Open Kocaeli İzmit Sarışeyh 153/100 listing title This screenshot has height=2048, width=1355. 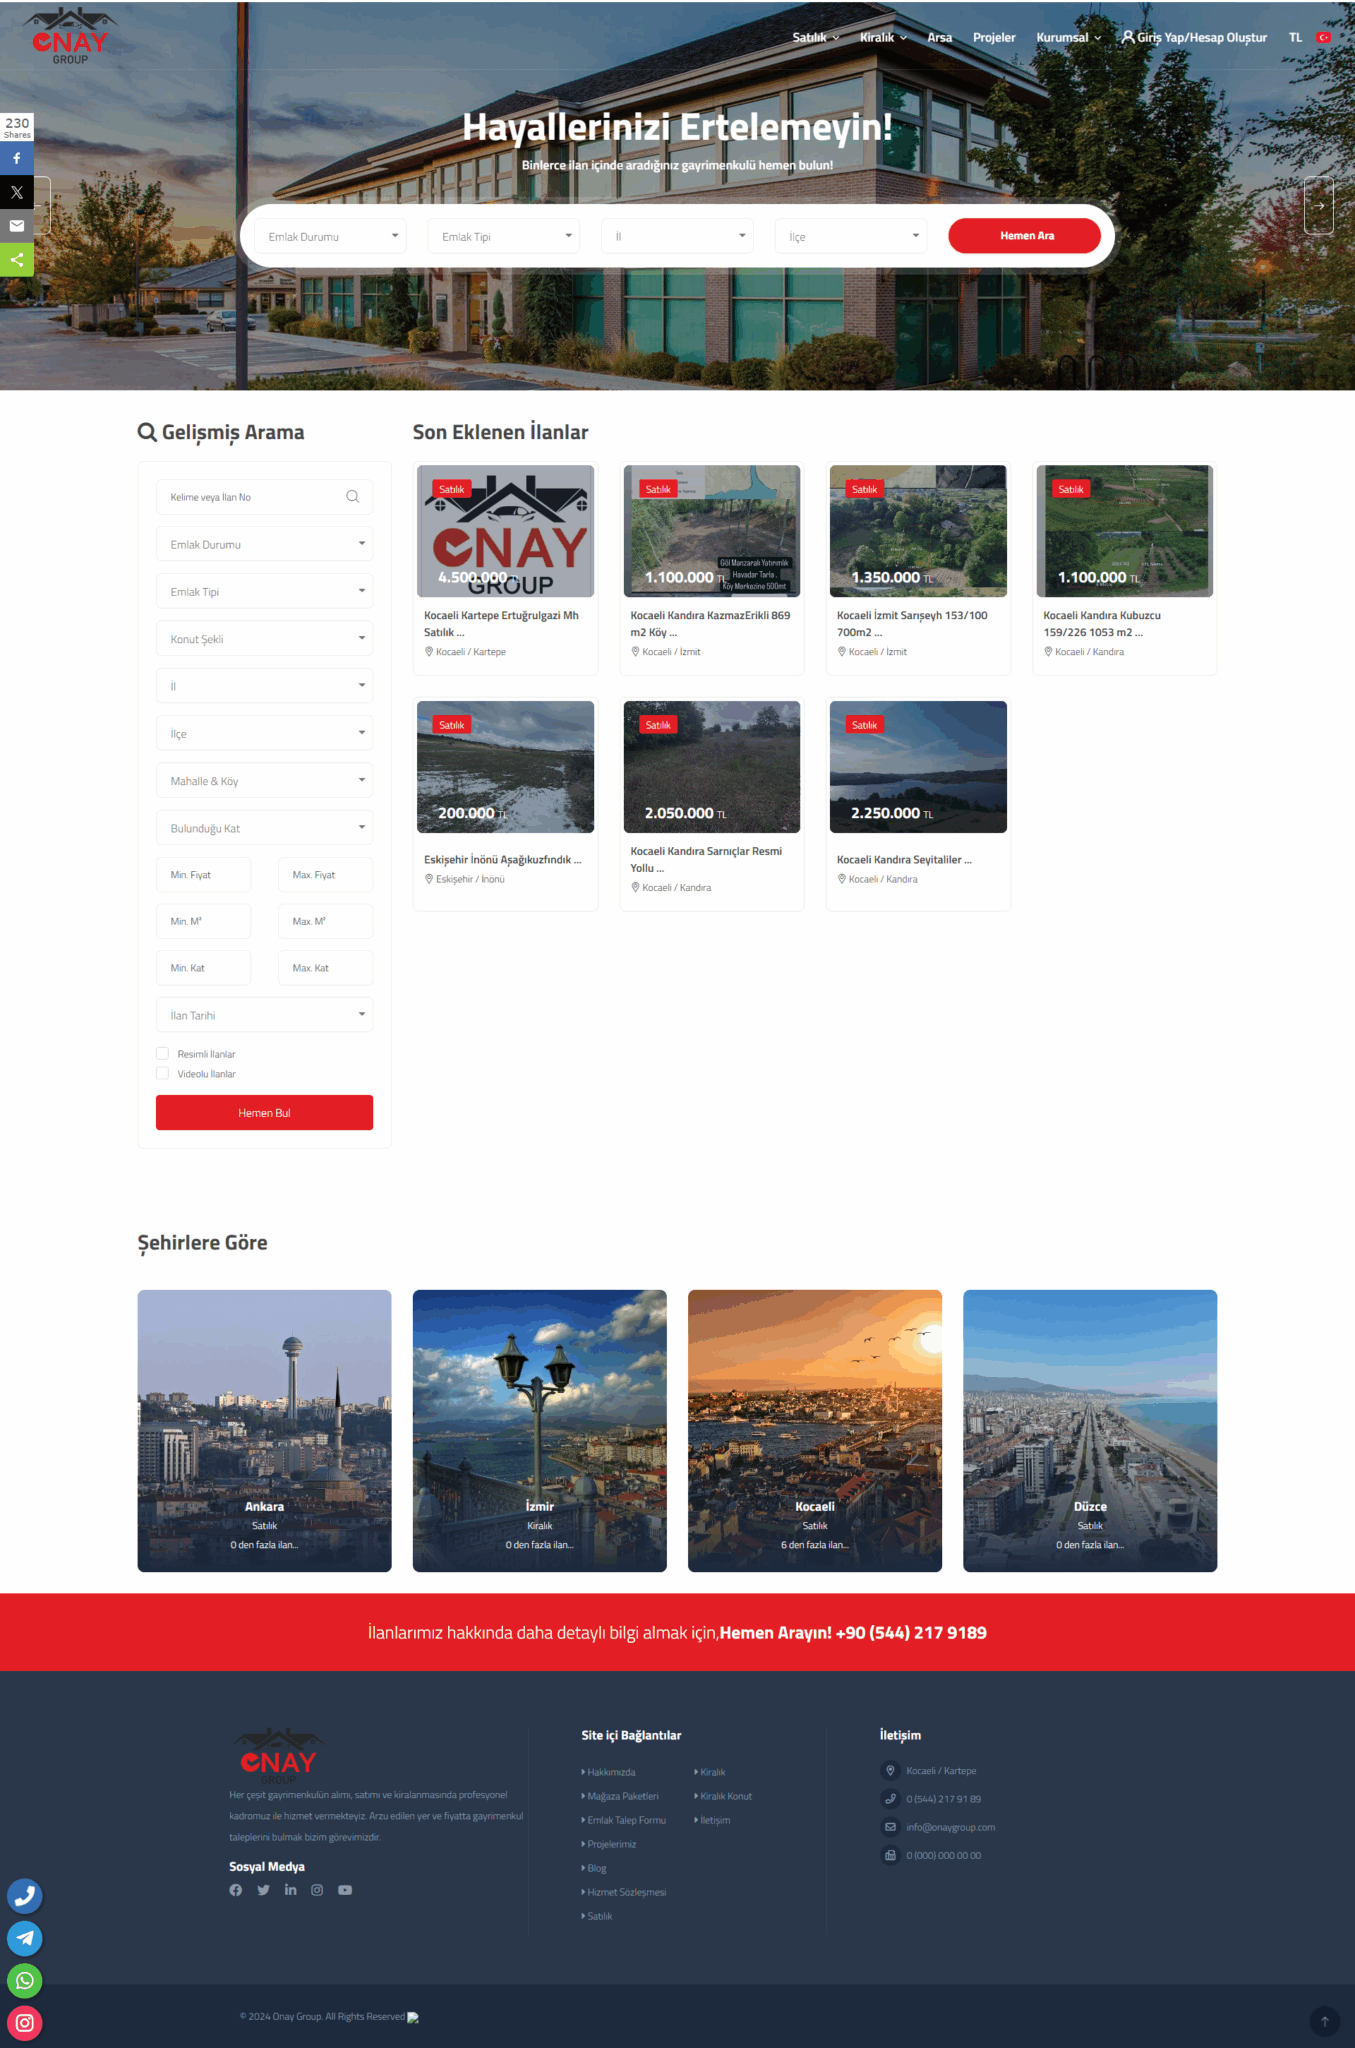click(x=912, y=624)
